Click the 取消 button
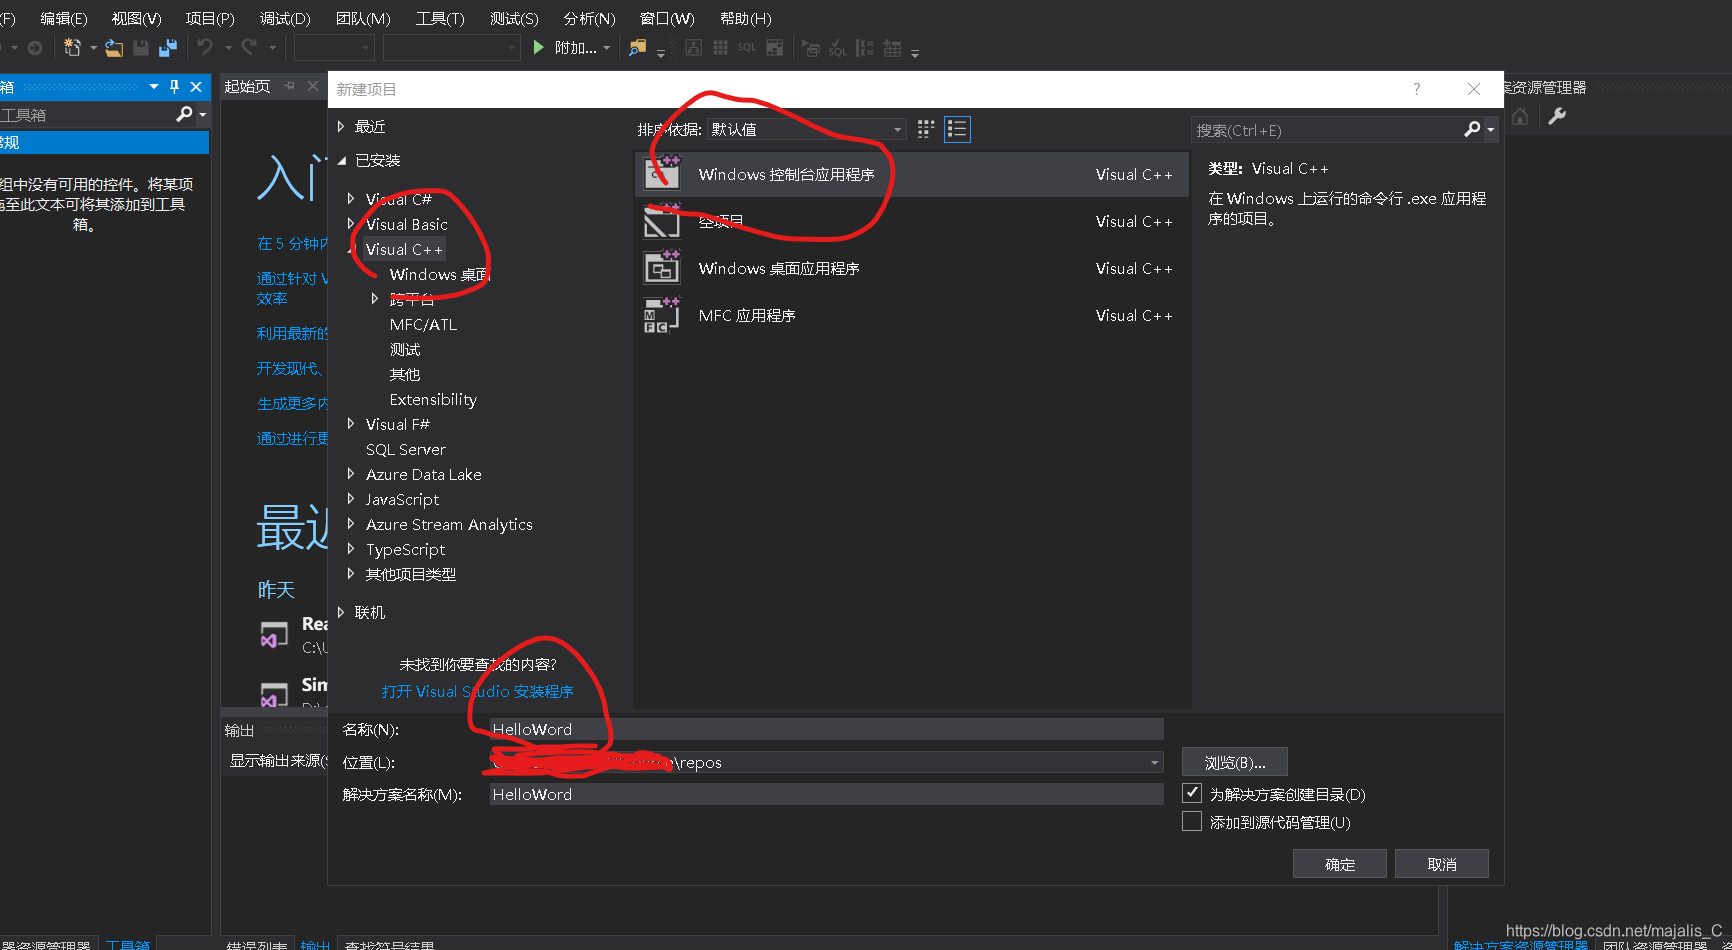Viewport: 1732px width, 950px height. tap(1442, 864)
